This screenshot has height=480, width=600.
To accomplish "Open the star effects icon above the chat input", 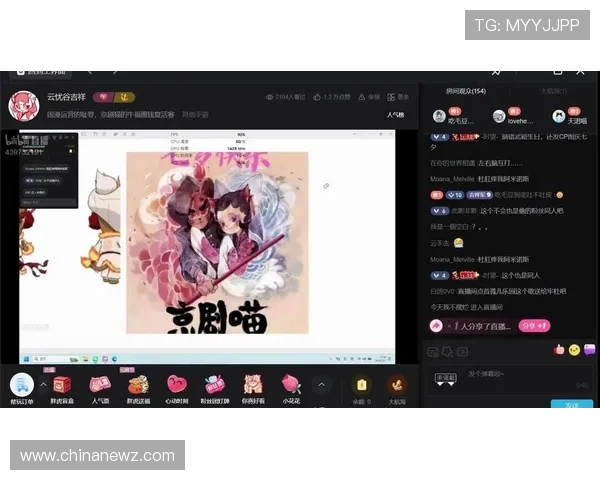I will tap(447, 351).
